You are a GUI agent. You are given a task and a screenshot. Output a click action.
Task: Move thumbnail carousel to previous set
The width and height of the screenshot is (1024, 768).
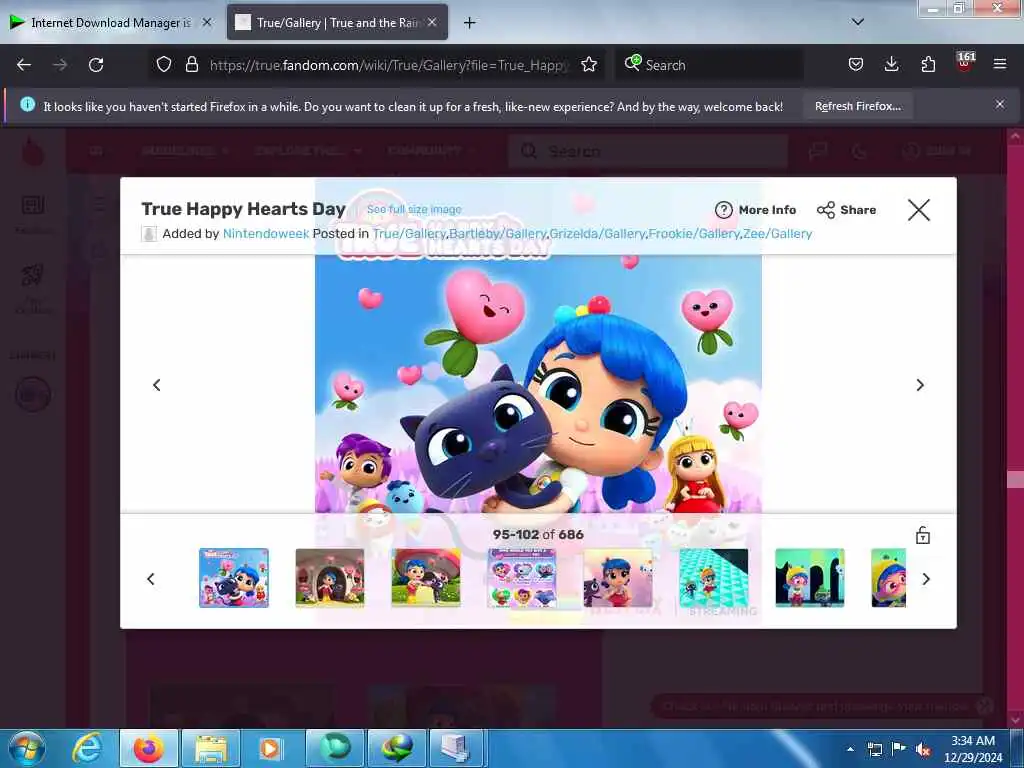click(151, 579)
